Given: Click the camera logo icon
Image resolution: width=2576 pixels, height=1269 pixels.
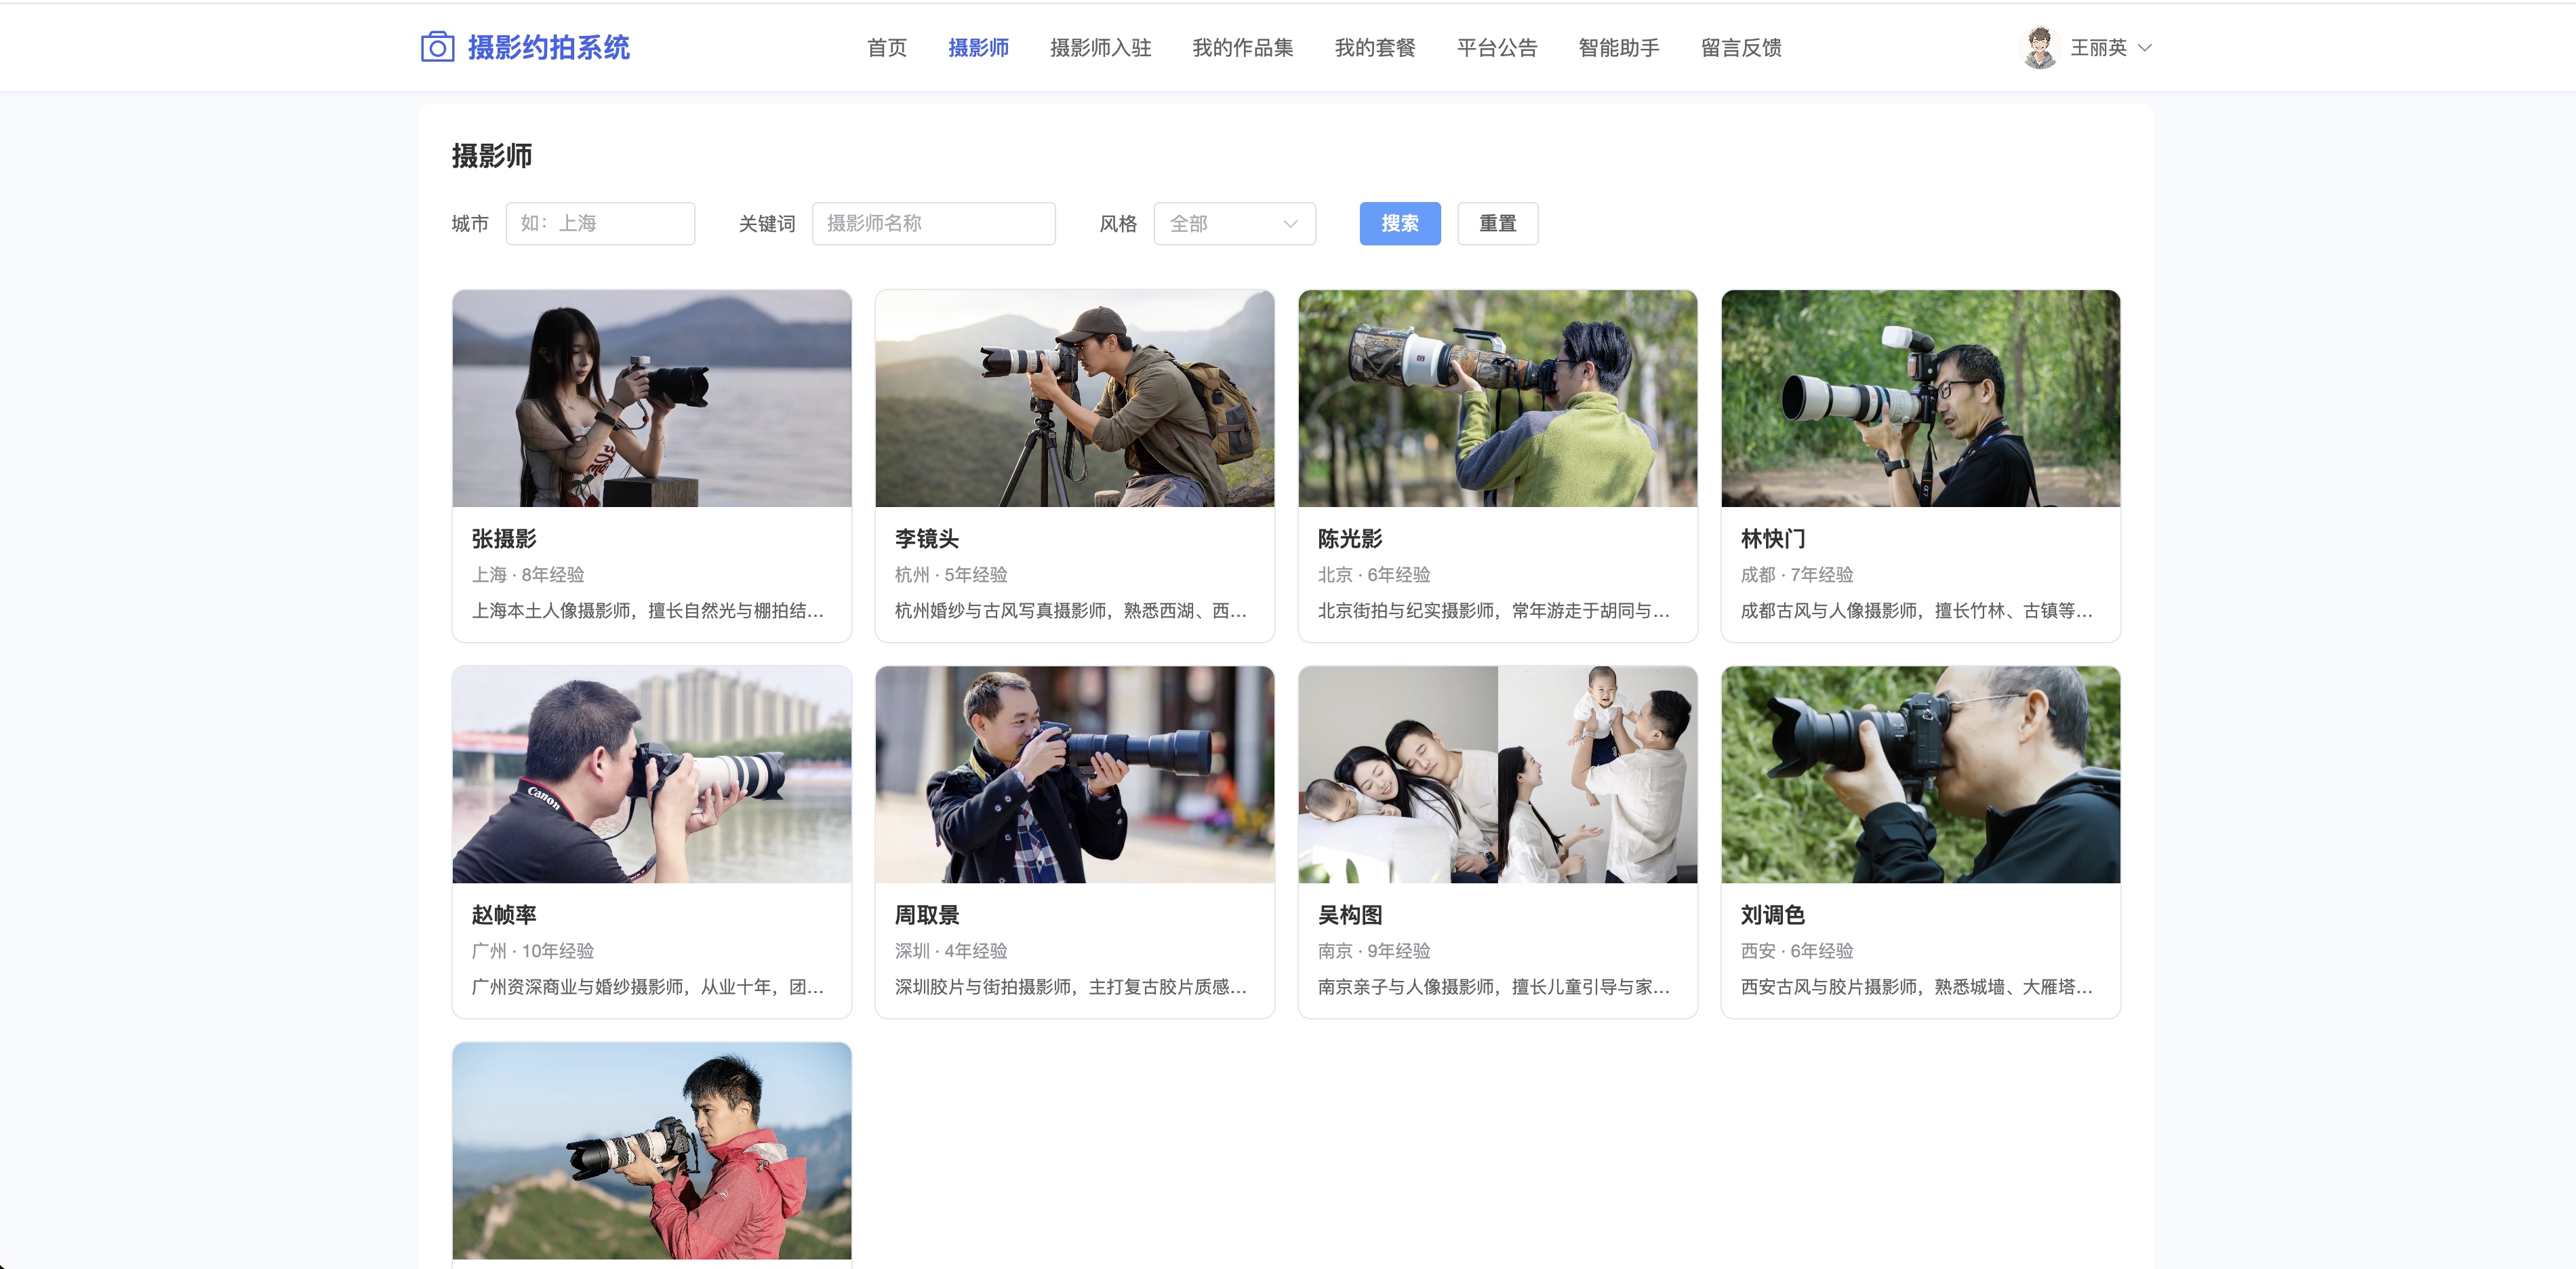Looking at the screenshot, I should point(437,47).
